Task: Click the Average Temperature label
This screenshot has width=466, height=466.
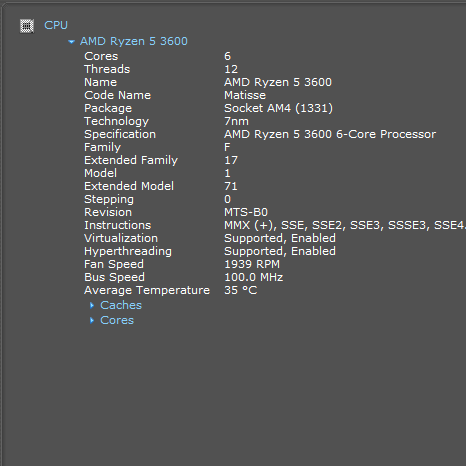Action: pyautogui.click(x=147, y=290)
